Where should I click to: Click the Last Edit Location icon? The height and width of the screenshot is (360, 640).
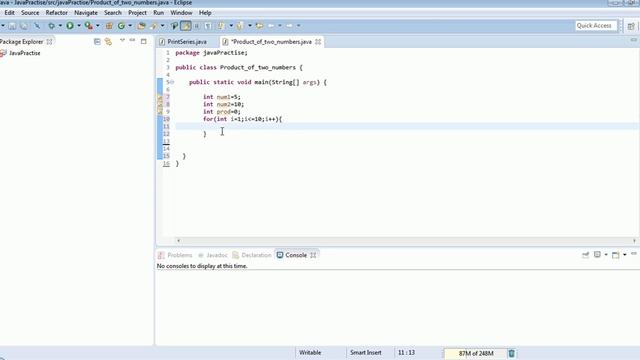tap(259, 26)
